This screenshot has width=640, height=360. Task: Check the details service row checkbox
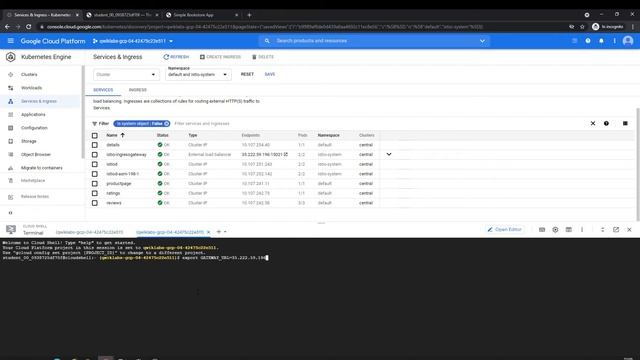[x=95, y=145]
